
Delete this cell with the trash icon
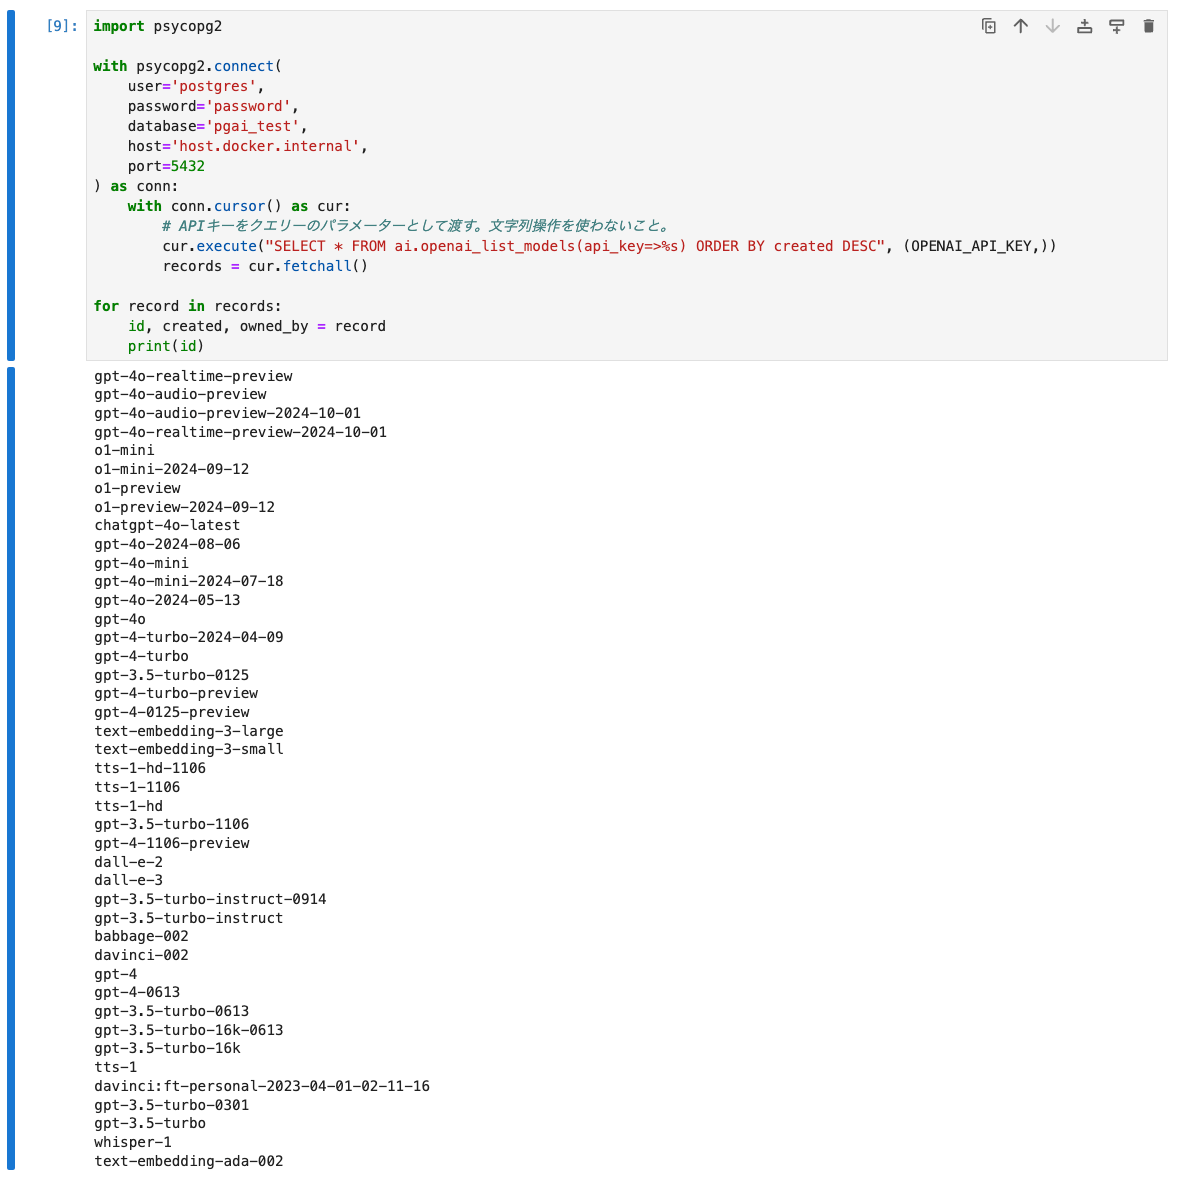click(1148, 26)
